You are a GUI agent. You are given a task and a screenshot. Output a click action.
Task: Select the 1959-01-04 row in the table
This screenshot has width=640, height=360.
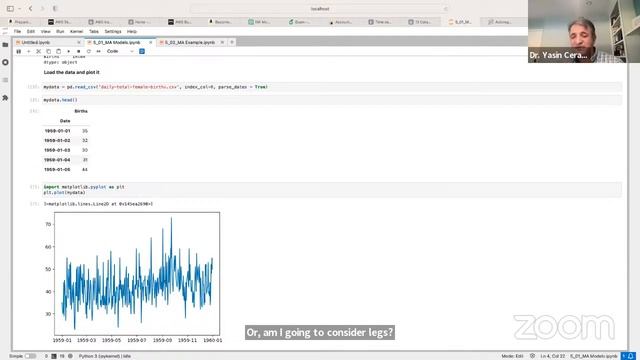(66, 160)
